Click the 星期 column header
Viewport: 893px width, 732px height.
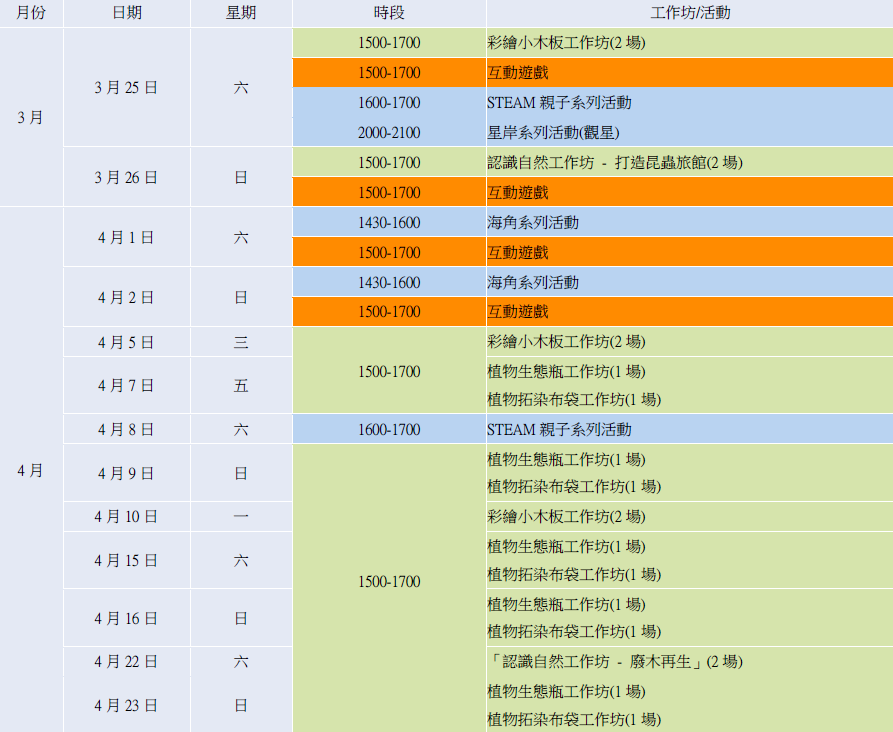point(241,13)
